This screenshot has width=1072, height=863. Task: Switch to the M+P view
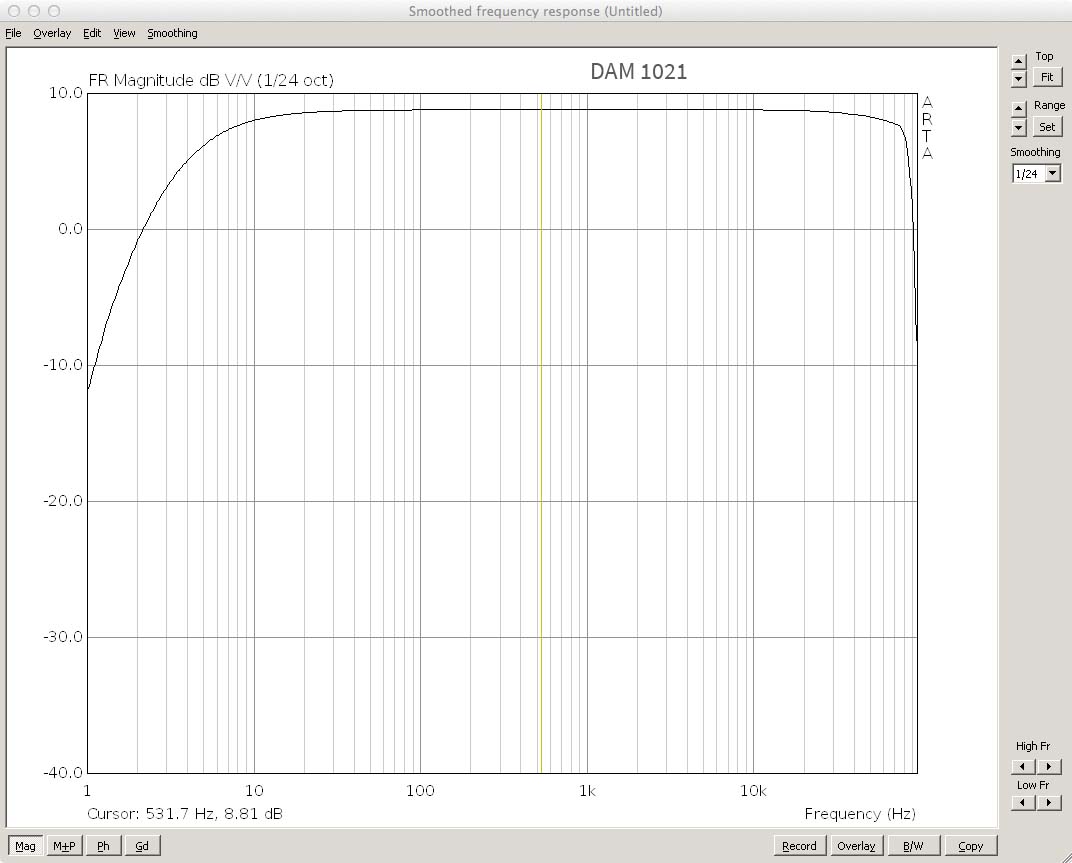(x=64, y=846)
